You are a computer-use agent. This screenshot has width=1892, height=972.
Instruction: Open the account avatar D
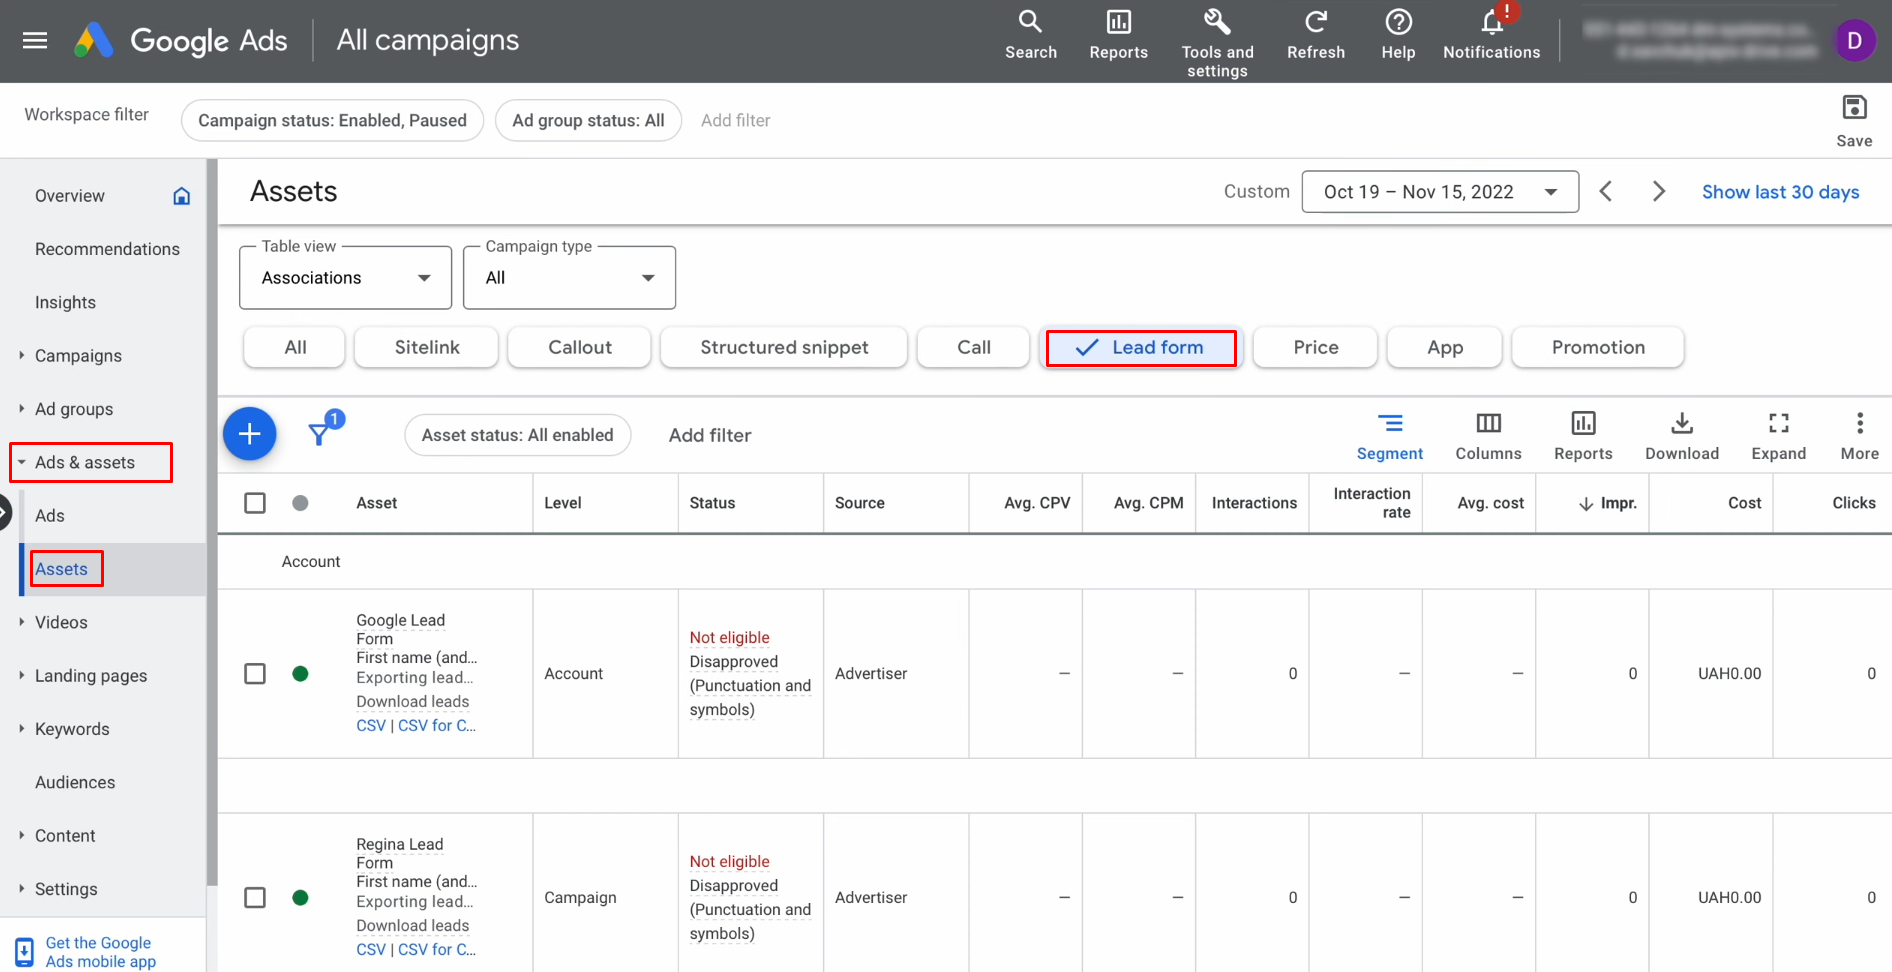1854,40
